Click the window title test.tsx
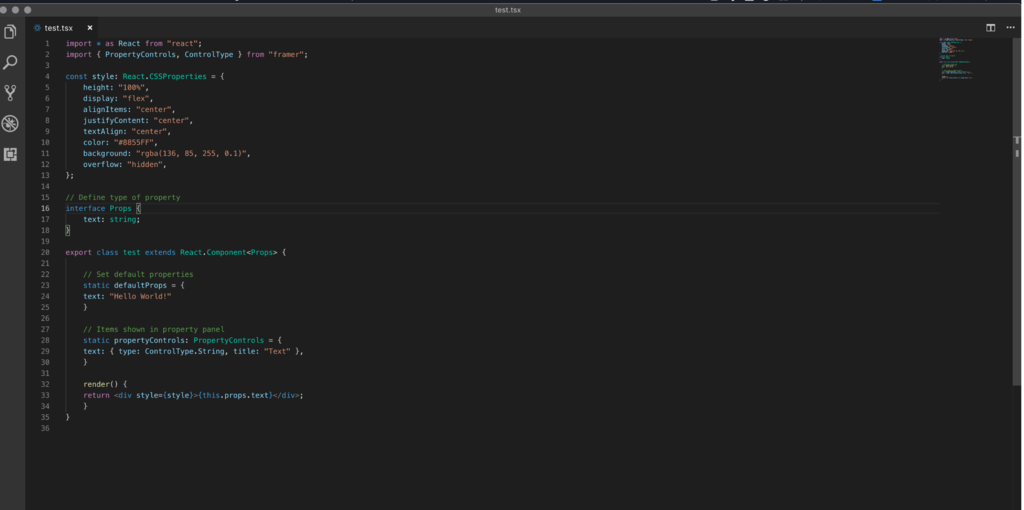This screenshot has width=1024, height=510. [507, 10]
